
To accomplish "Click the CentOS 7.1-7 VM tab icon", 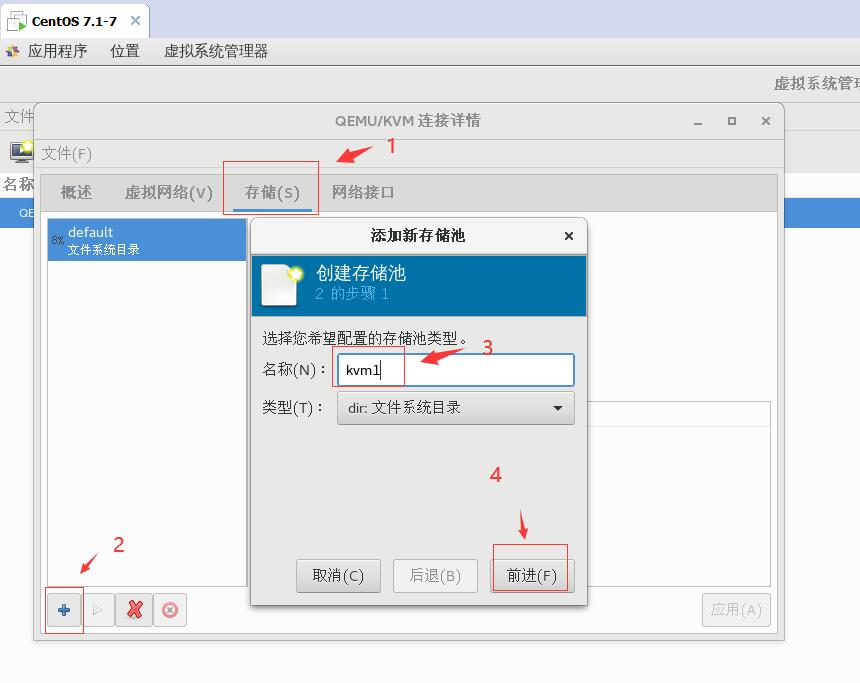I will [x=16, y=21].
